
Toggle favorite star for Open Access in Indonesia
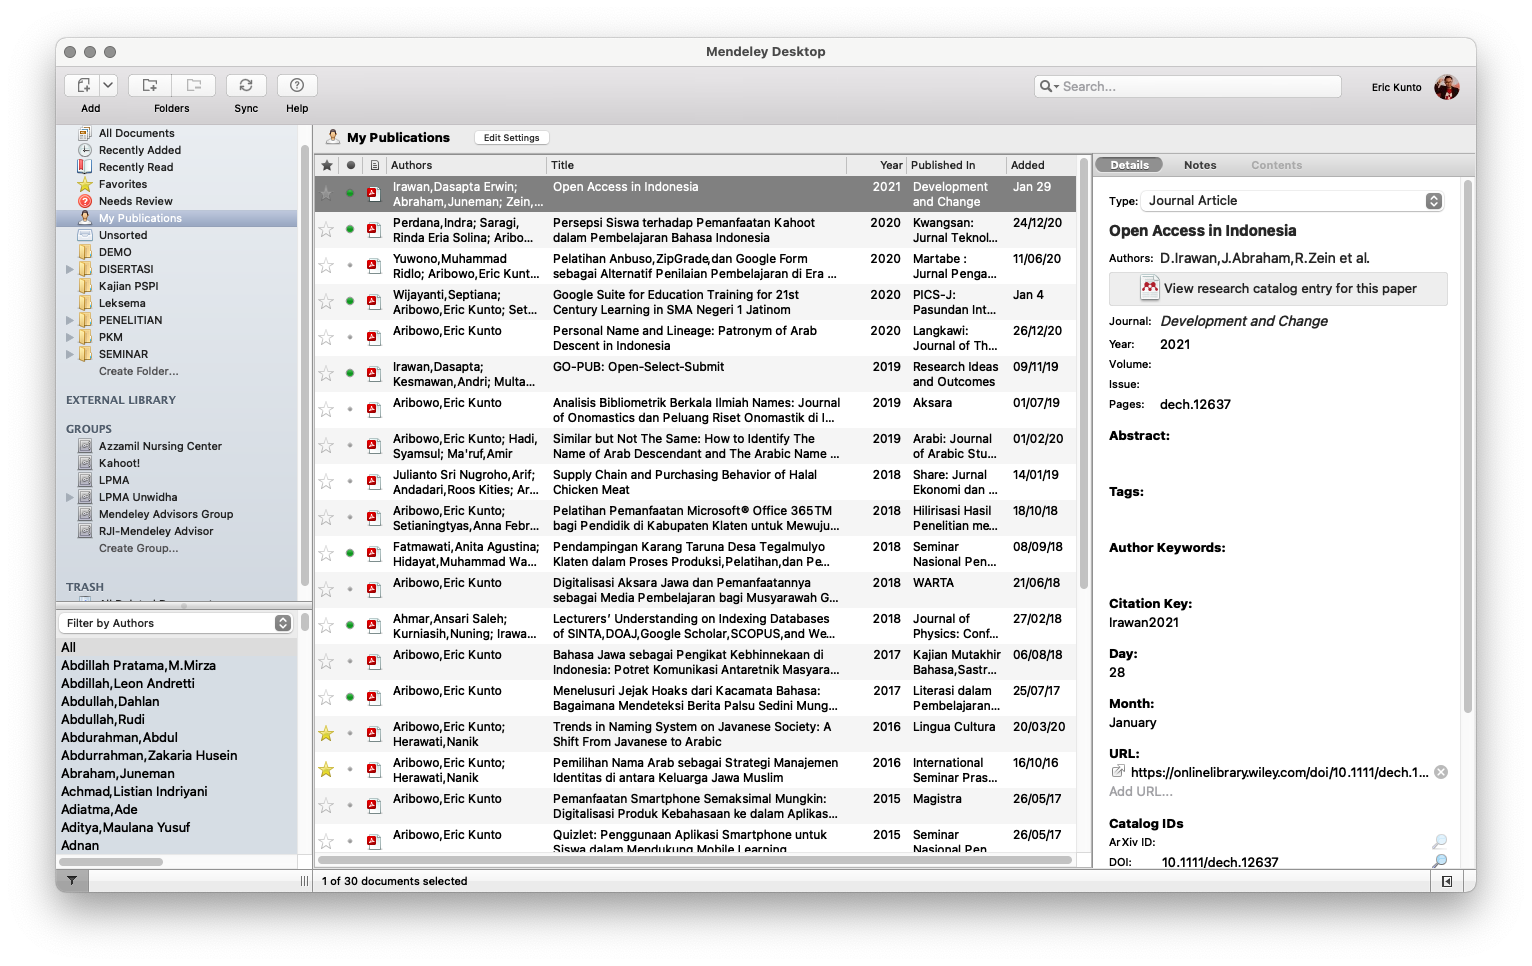pos(326,193)
